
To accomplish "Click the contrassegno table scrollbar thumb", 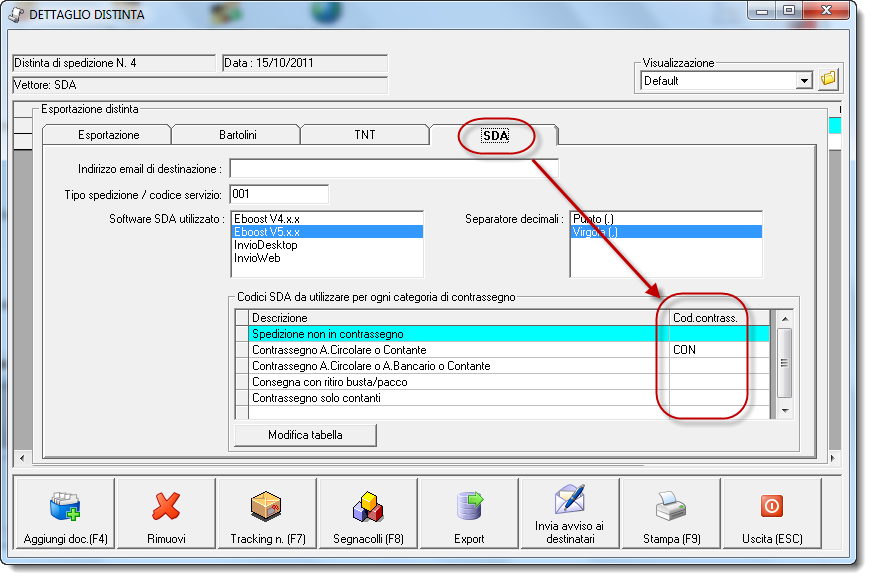I will click(785, 363).
